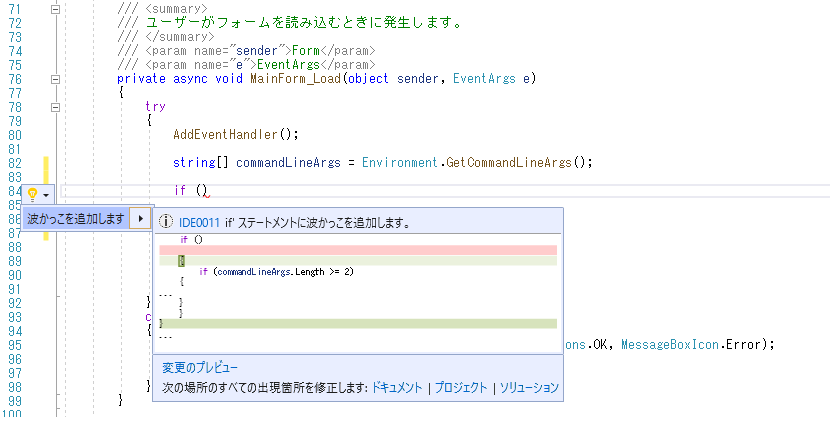Select 波かっこを追加します quick action
The height and width of the screenshot is (430, 830).
pyautogui.click(x=76, y=218)
